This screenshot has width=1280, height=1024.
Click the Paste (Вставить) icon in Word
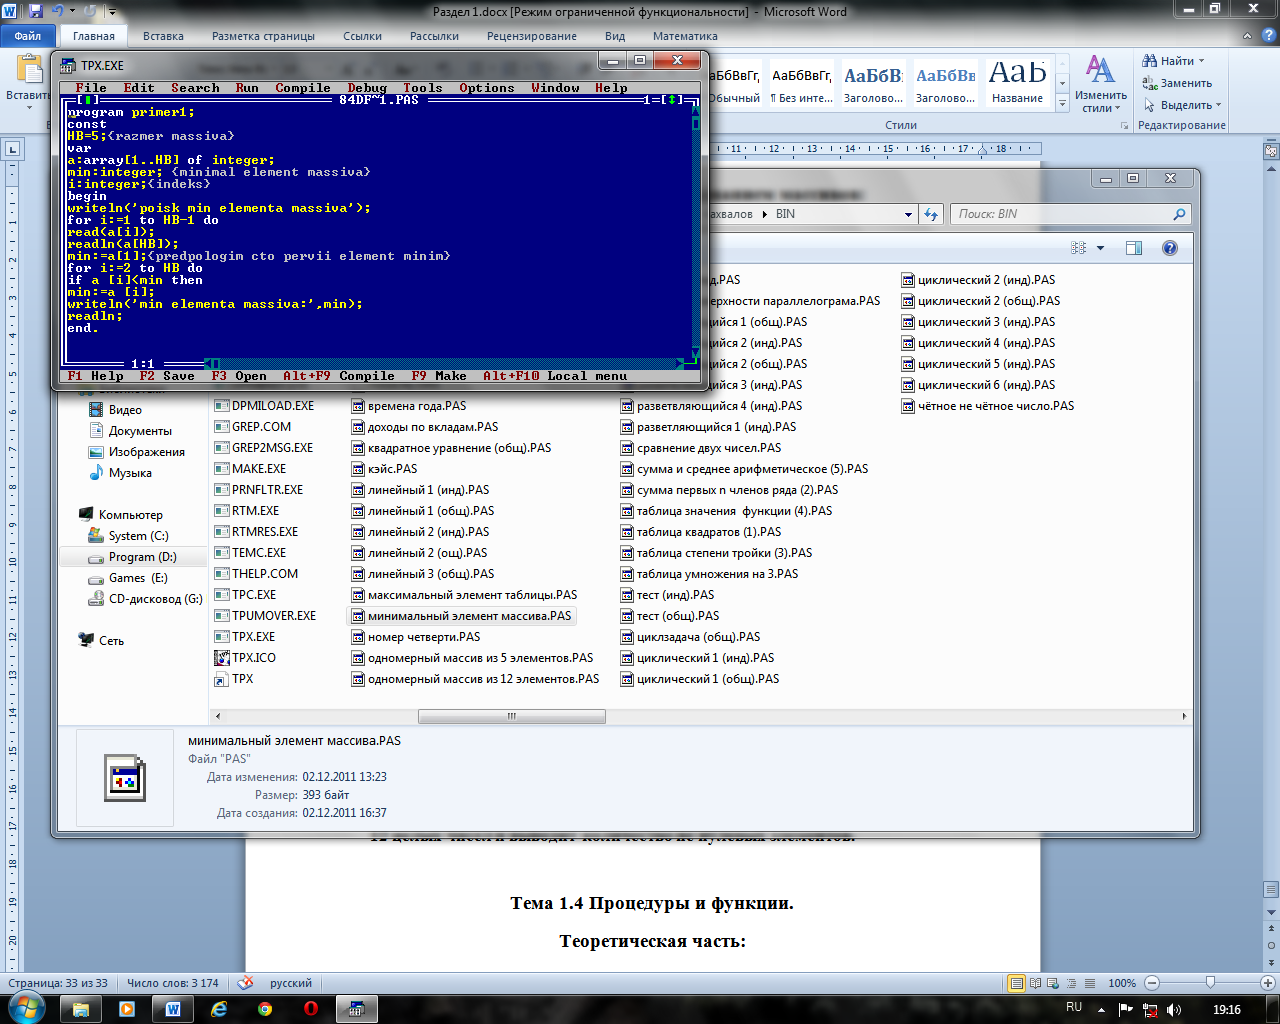coord(27,72)
